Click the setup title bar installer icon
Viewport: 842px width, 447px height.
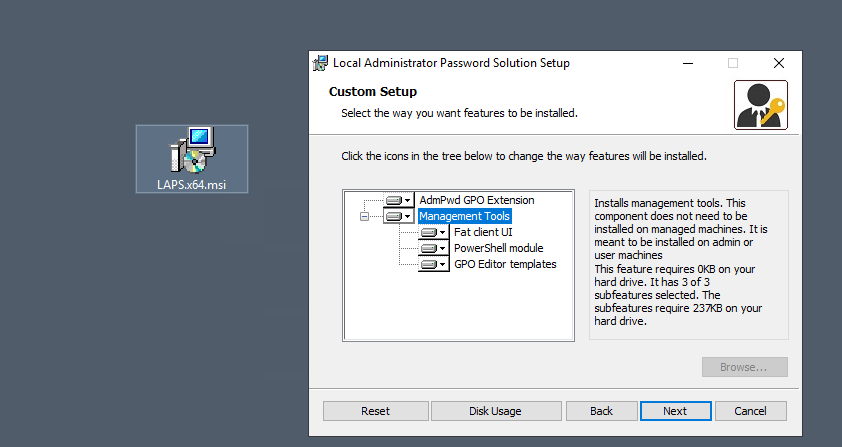320,63
